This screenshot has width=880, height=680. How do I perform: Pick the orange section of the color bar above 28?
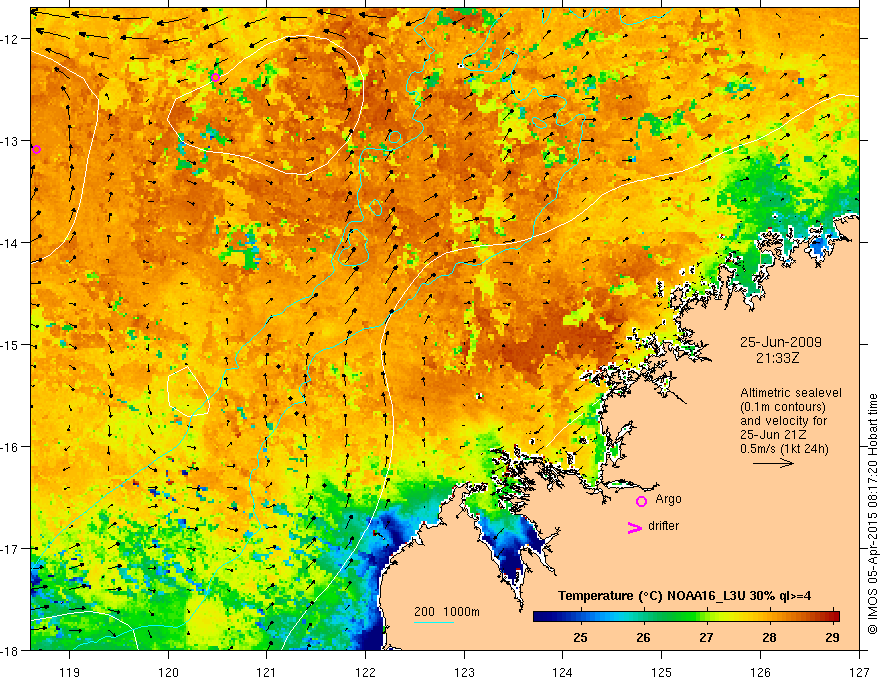(x=769, y=617)
